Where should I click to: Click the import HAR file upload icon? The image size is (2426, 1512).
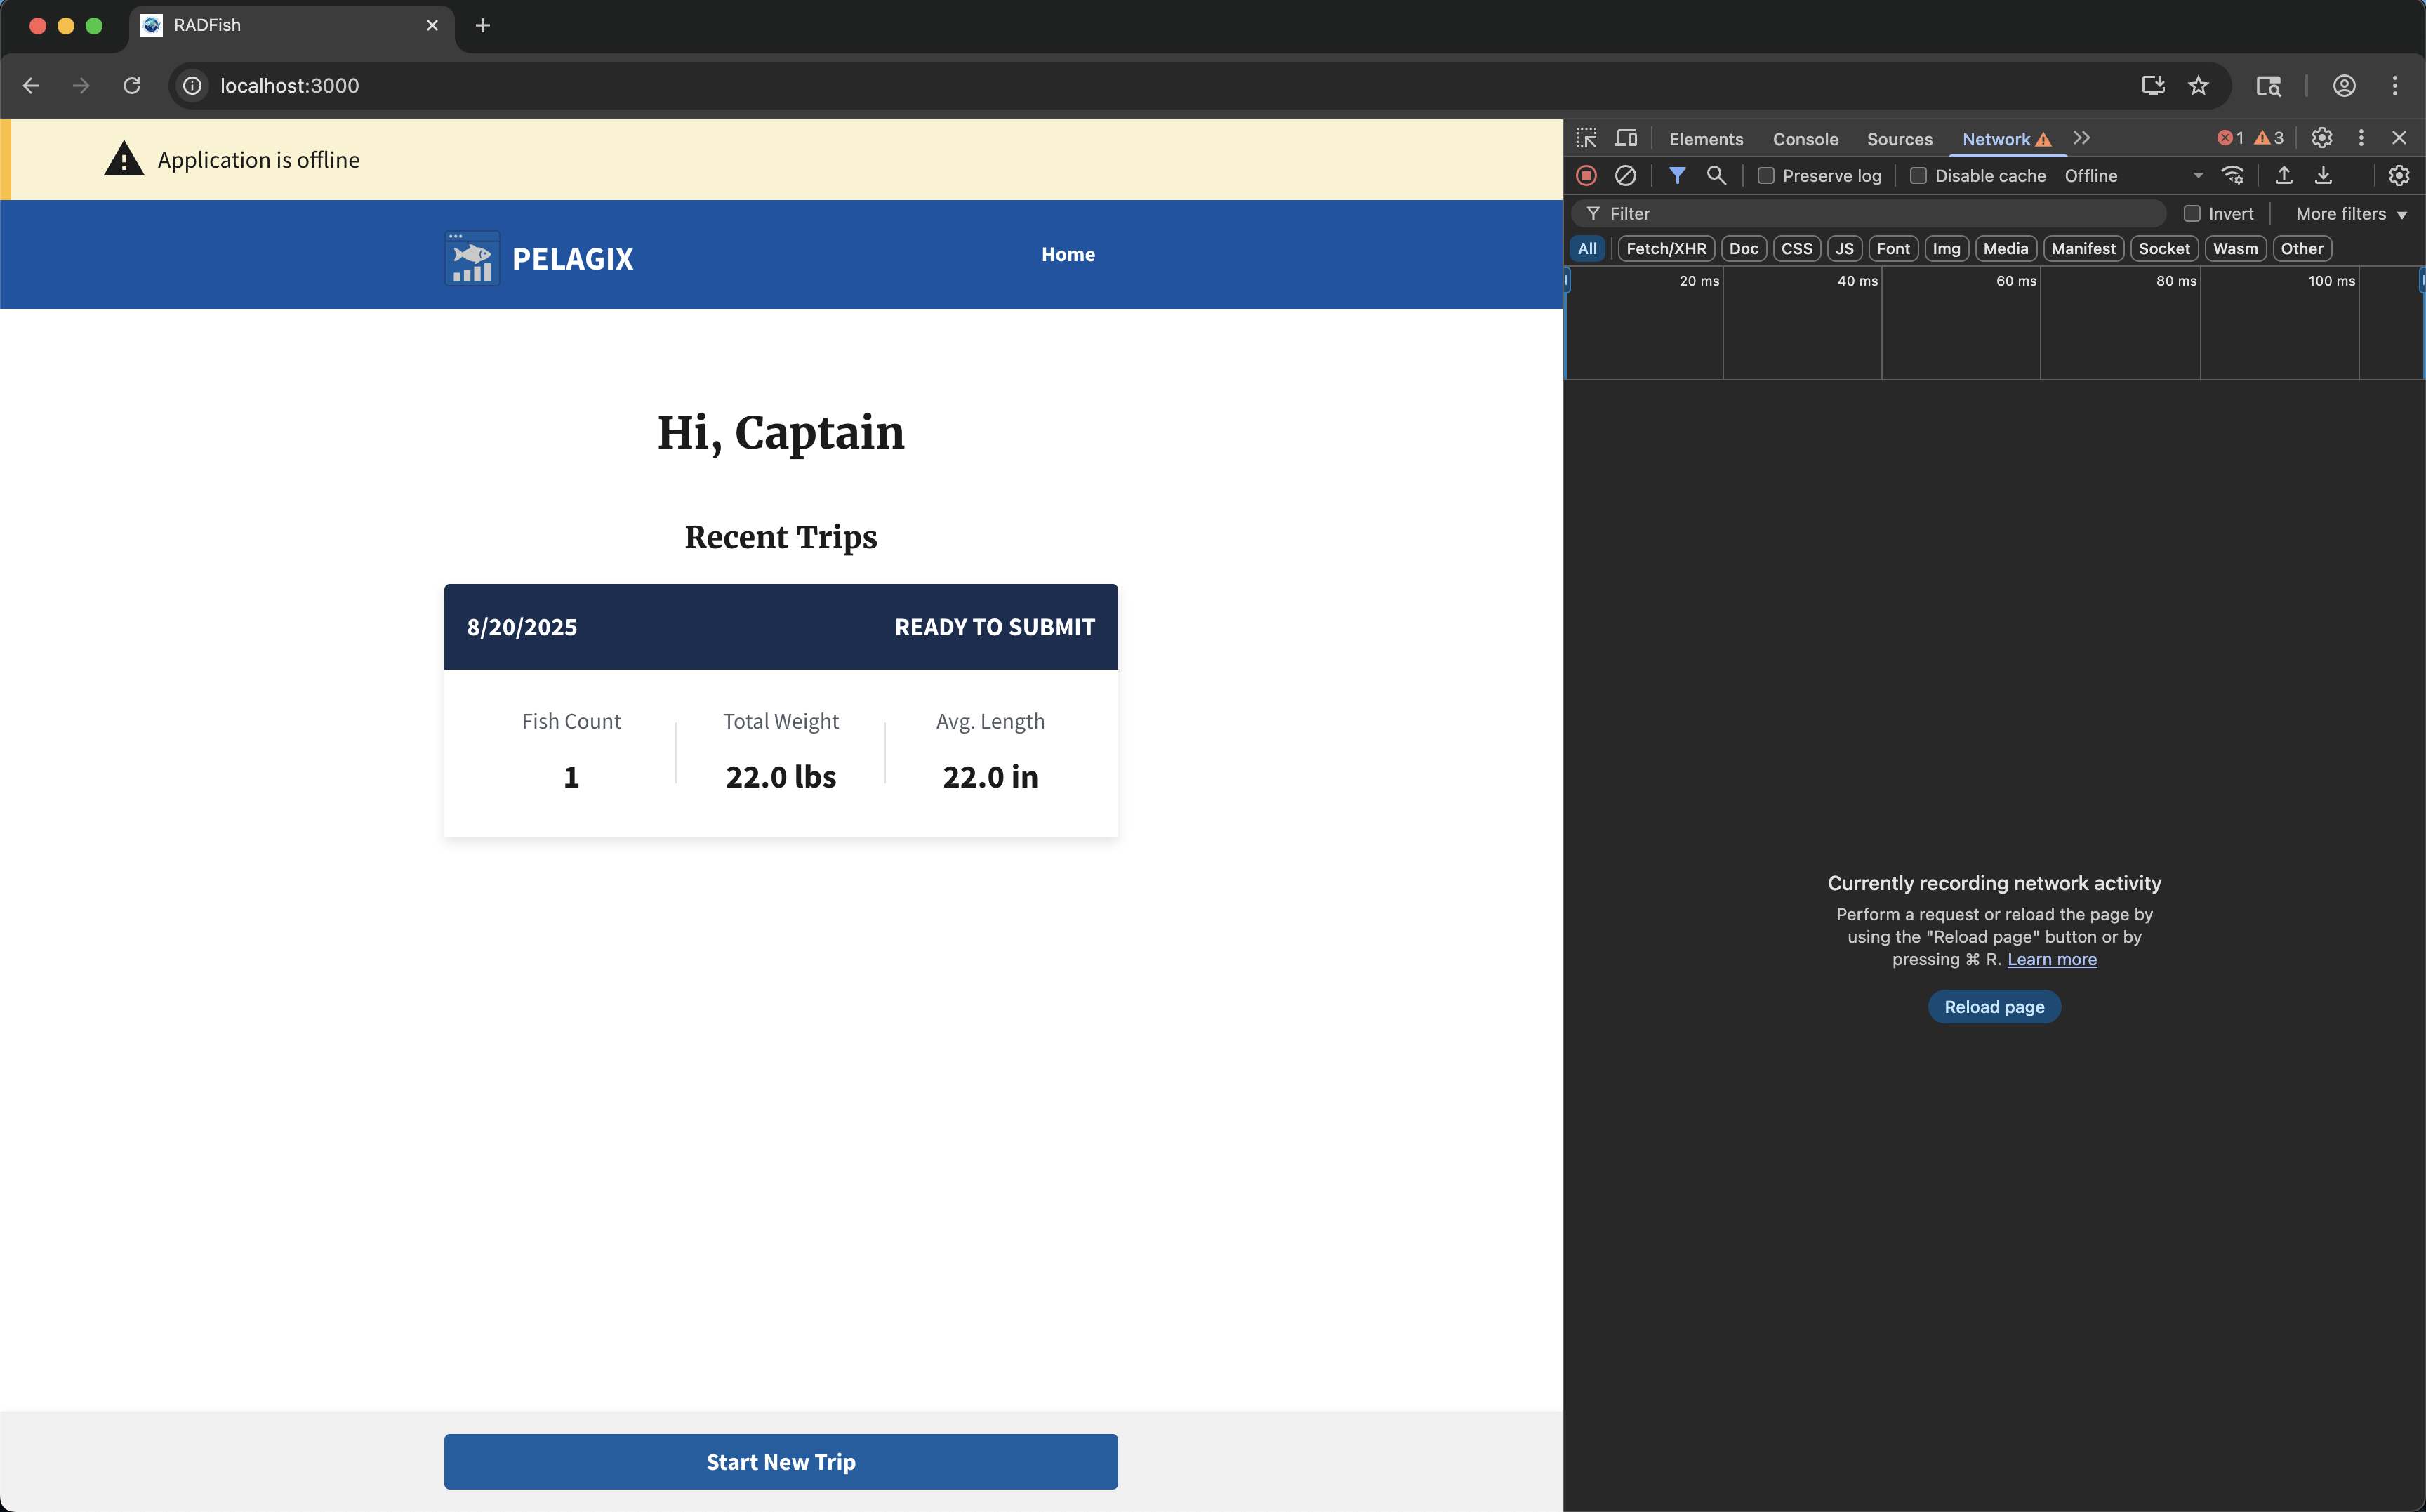(x=2284, y=176)
